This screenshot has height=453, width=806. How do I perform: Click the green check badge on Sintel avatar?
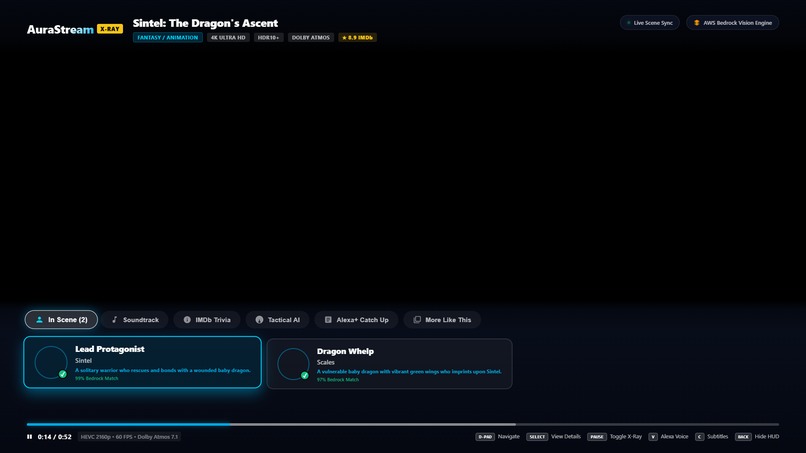point(63,374)
